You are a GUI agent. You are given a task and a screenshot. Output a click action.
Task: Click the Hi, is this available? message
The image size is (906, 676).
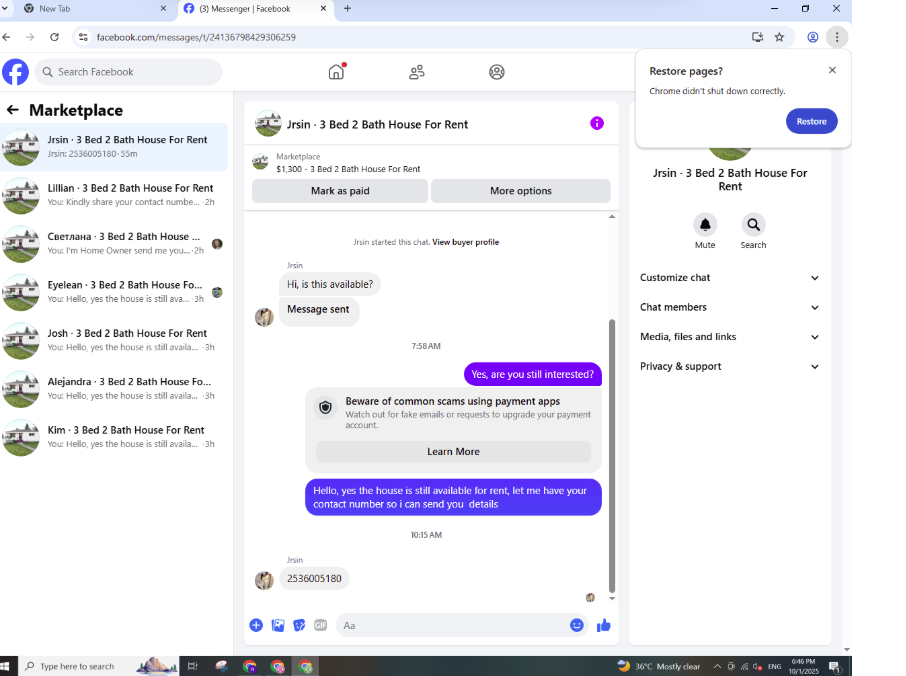(330, 284)
